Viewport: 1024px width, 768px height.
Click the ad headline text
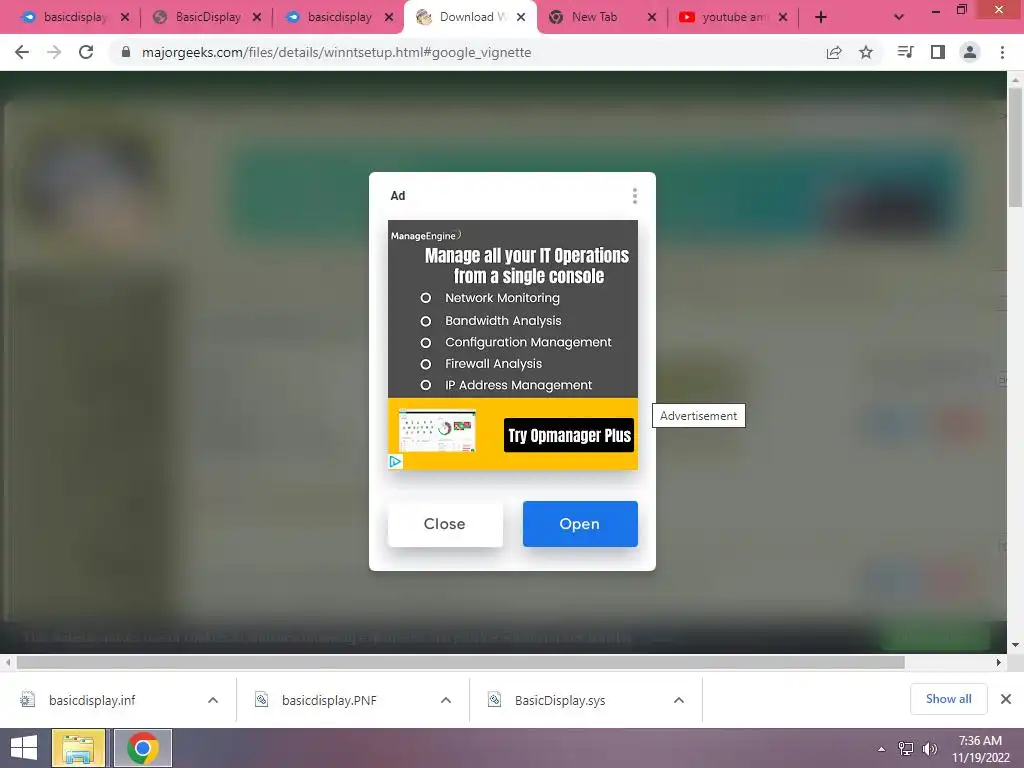click(x=528, y=266)
